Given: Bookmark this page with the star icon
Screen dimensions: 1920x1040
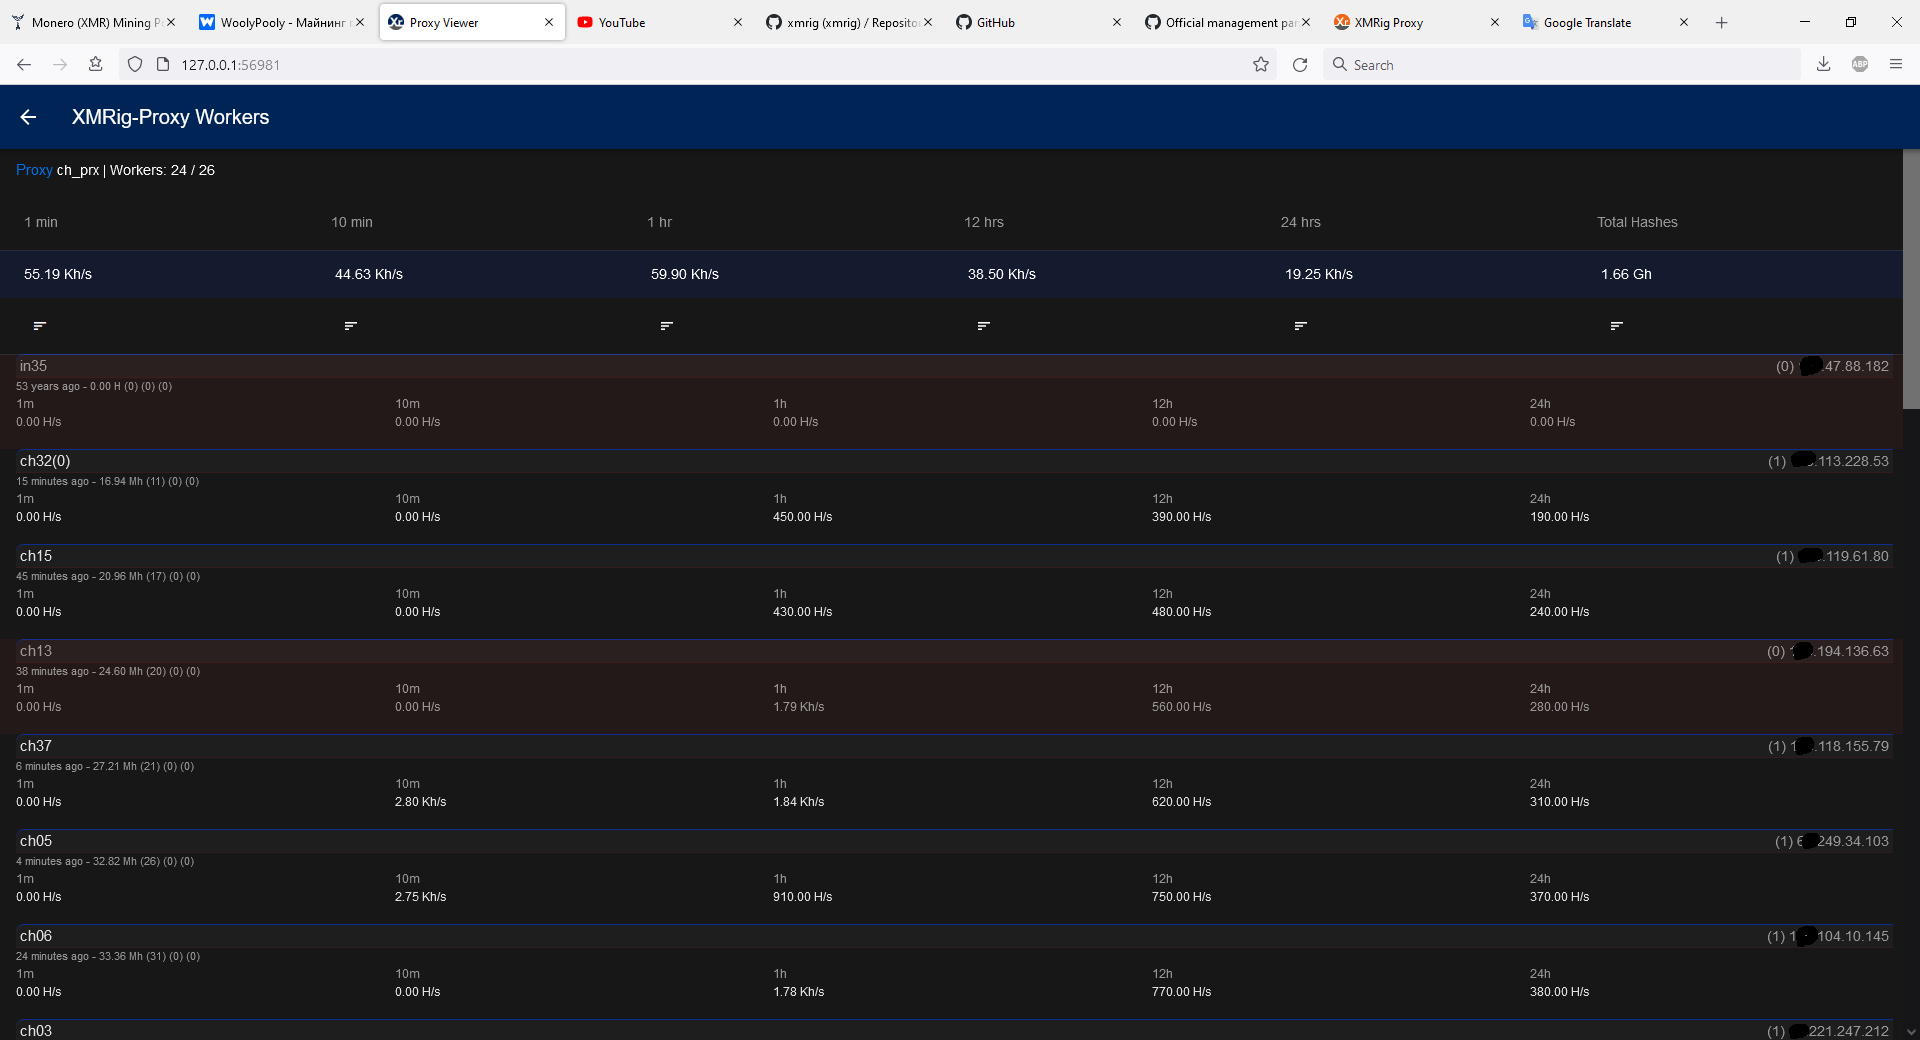Looking at the screenshot, I should 1261,64.
